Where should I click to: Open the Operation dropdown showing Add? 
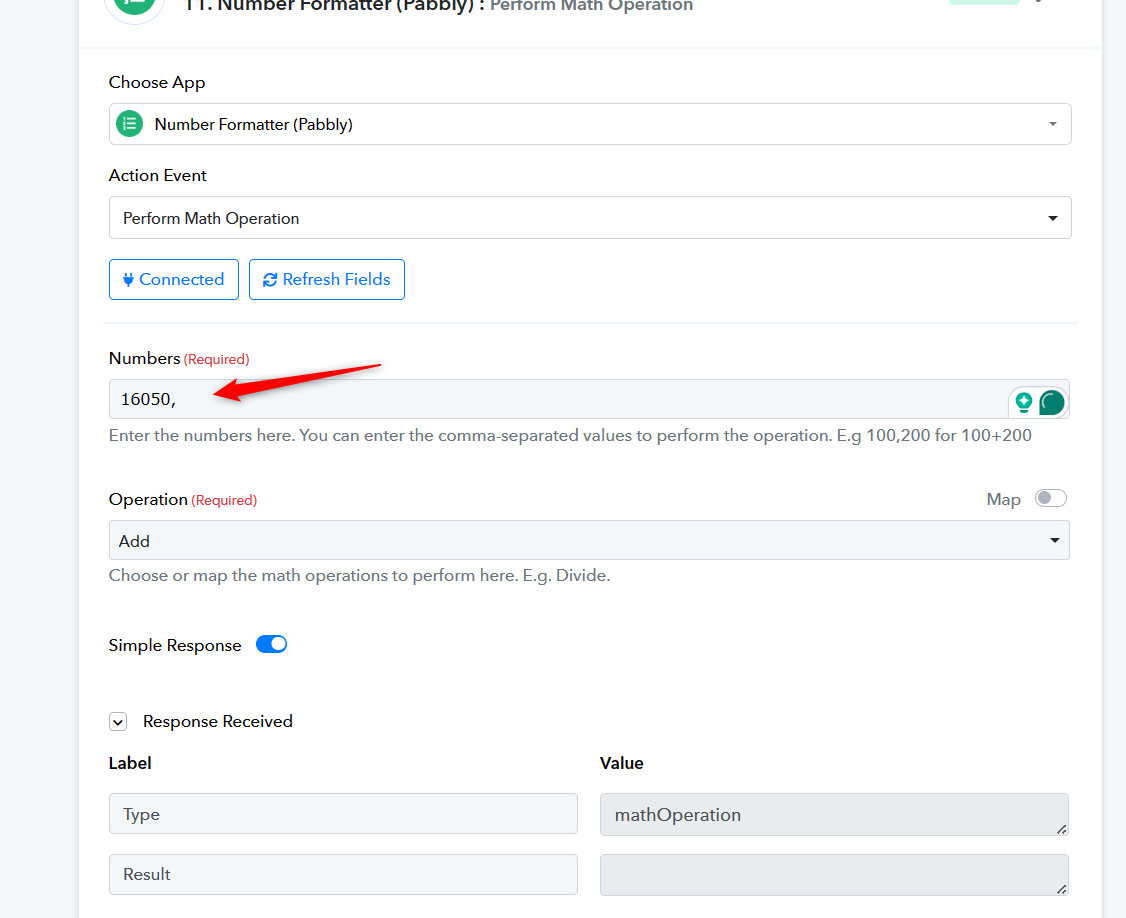click(x=589, y=540)
